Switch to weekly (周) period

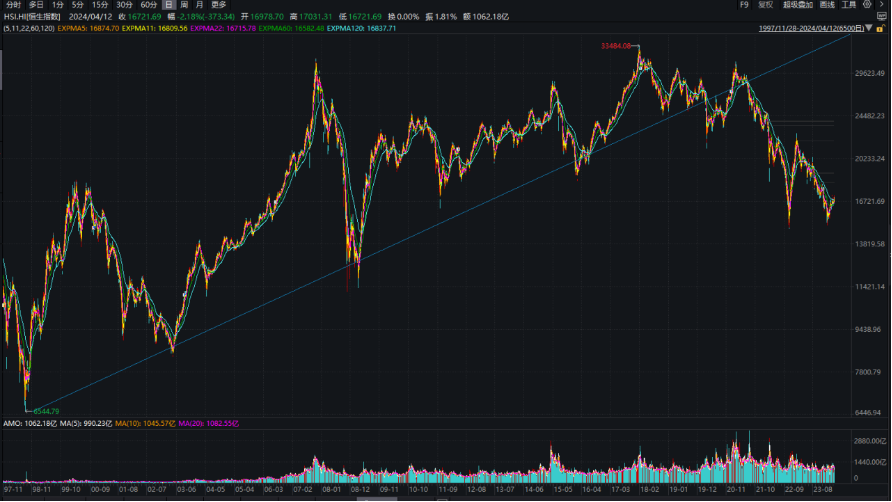click(x=184, y=5)
